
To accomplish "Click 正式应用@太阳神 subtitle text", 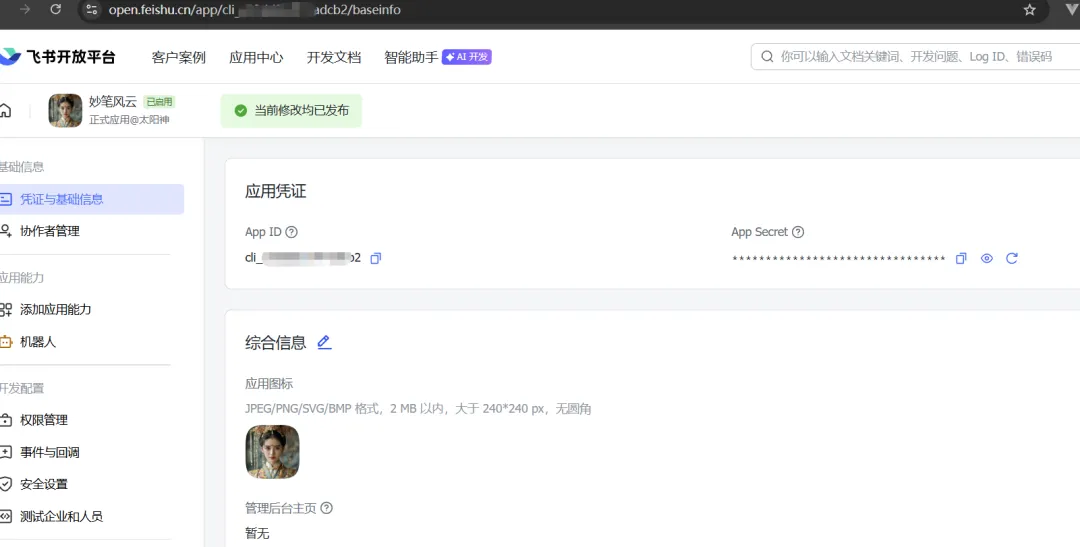I will (x=129, y=120).
